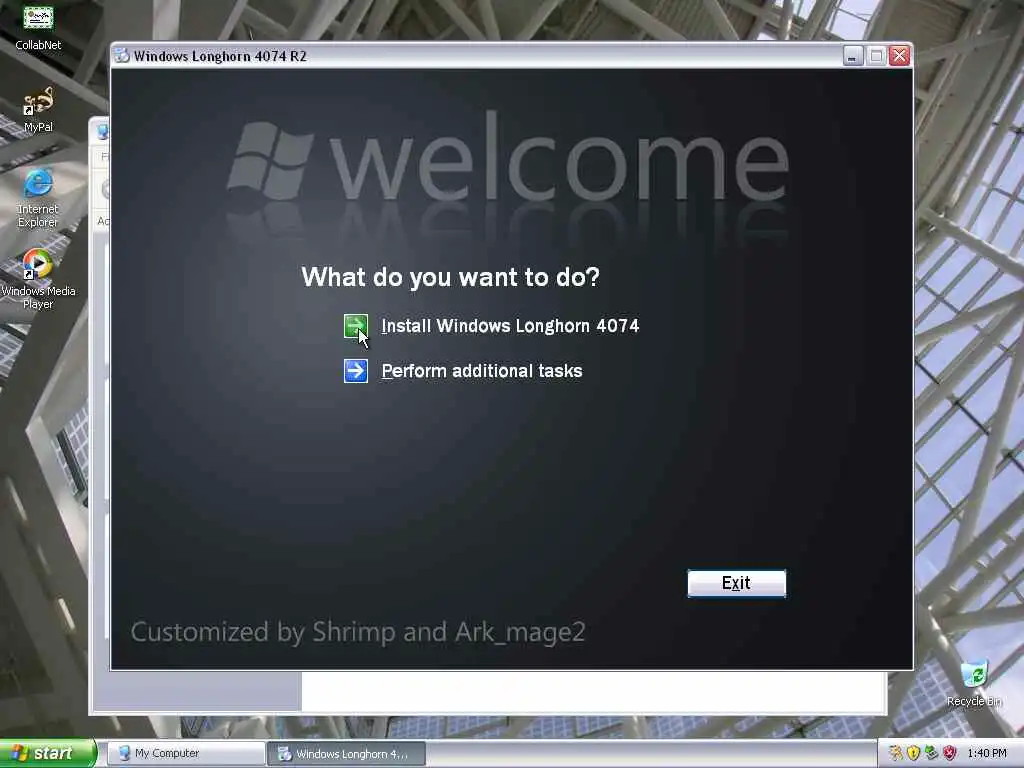Click the first system tray icon
Viewport: 1024px width, 768px height.
coord(895,753)
